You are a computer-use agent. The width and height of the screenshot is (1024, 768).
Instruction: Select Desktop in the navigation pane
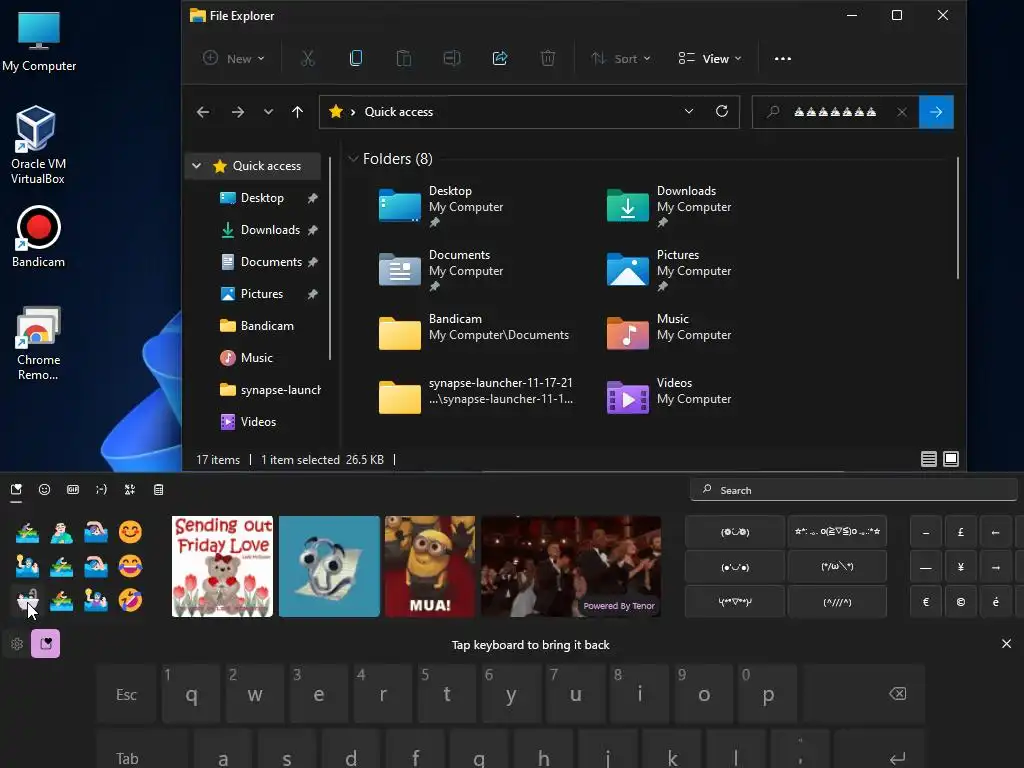click(x=262, y=198)
